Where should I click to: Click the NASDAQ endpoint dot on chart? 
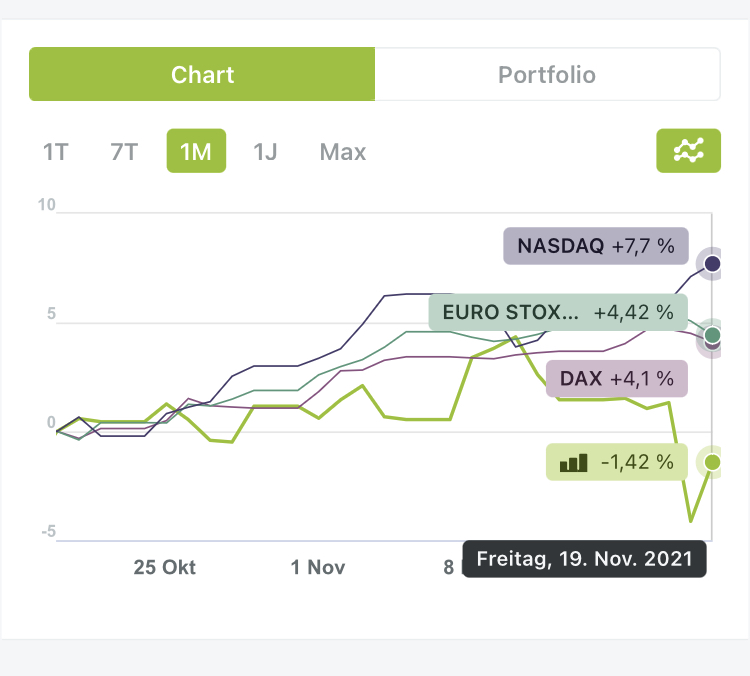point(712,264)
